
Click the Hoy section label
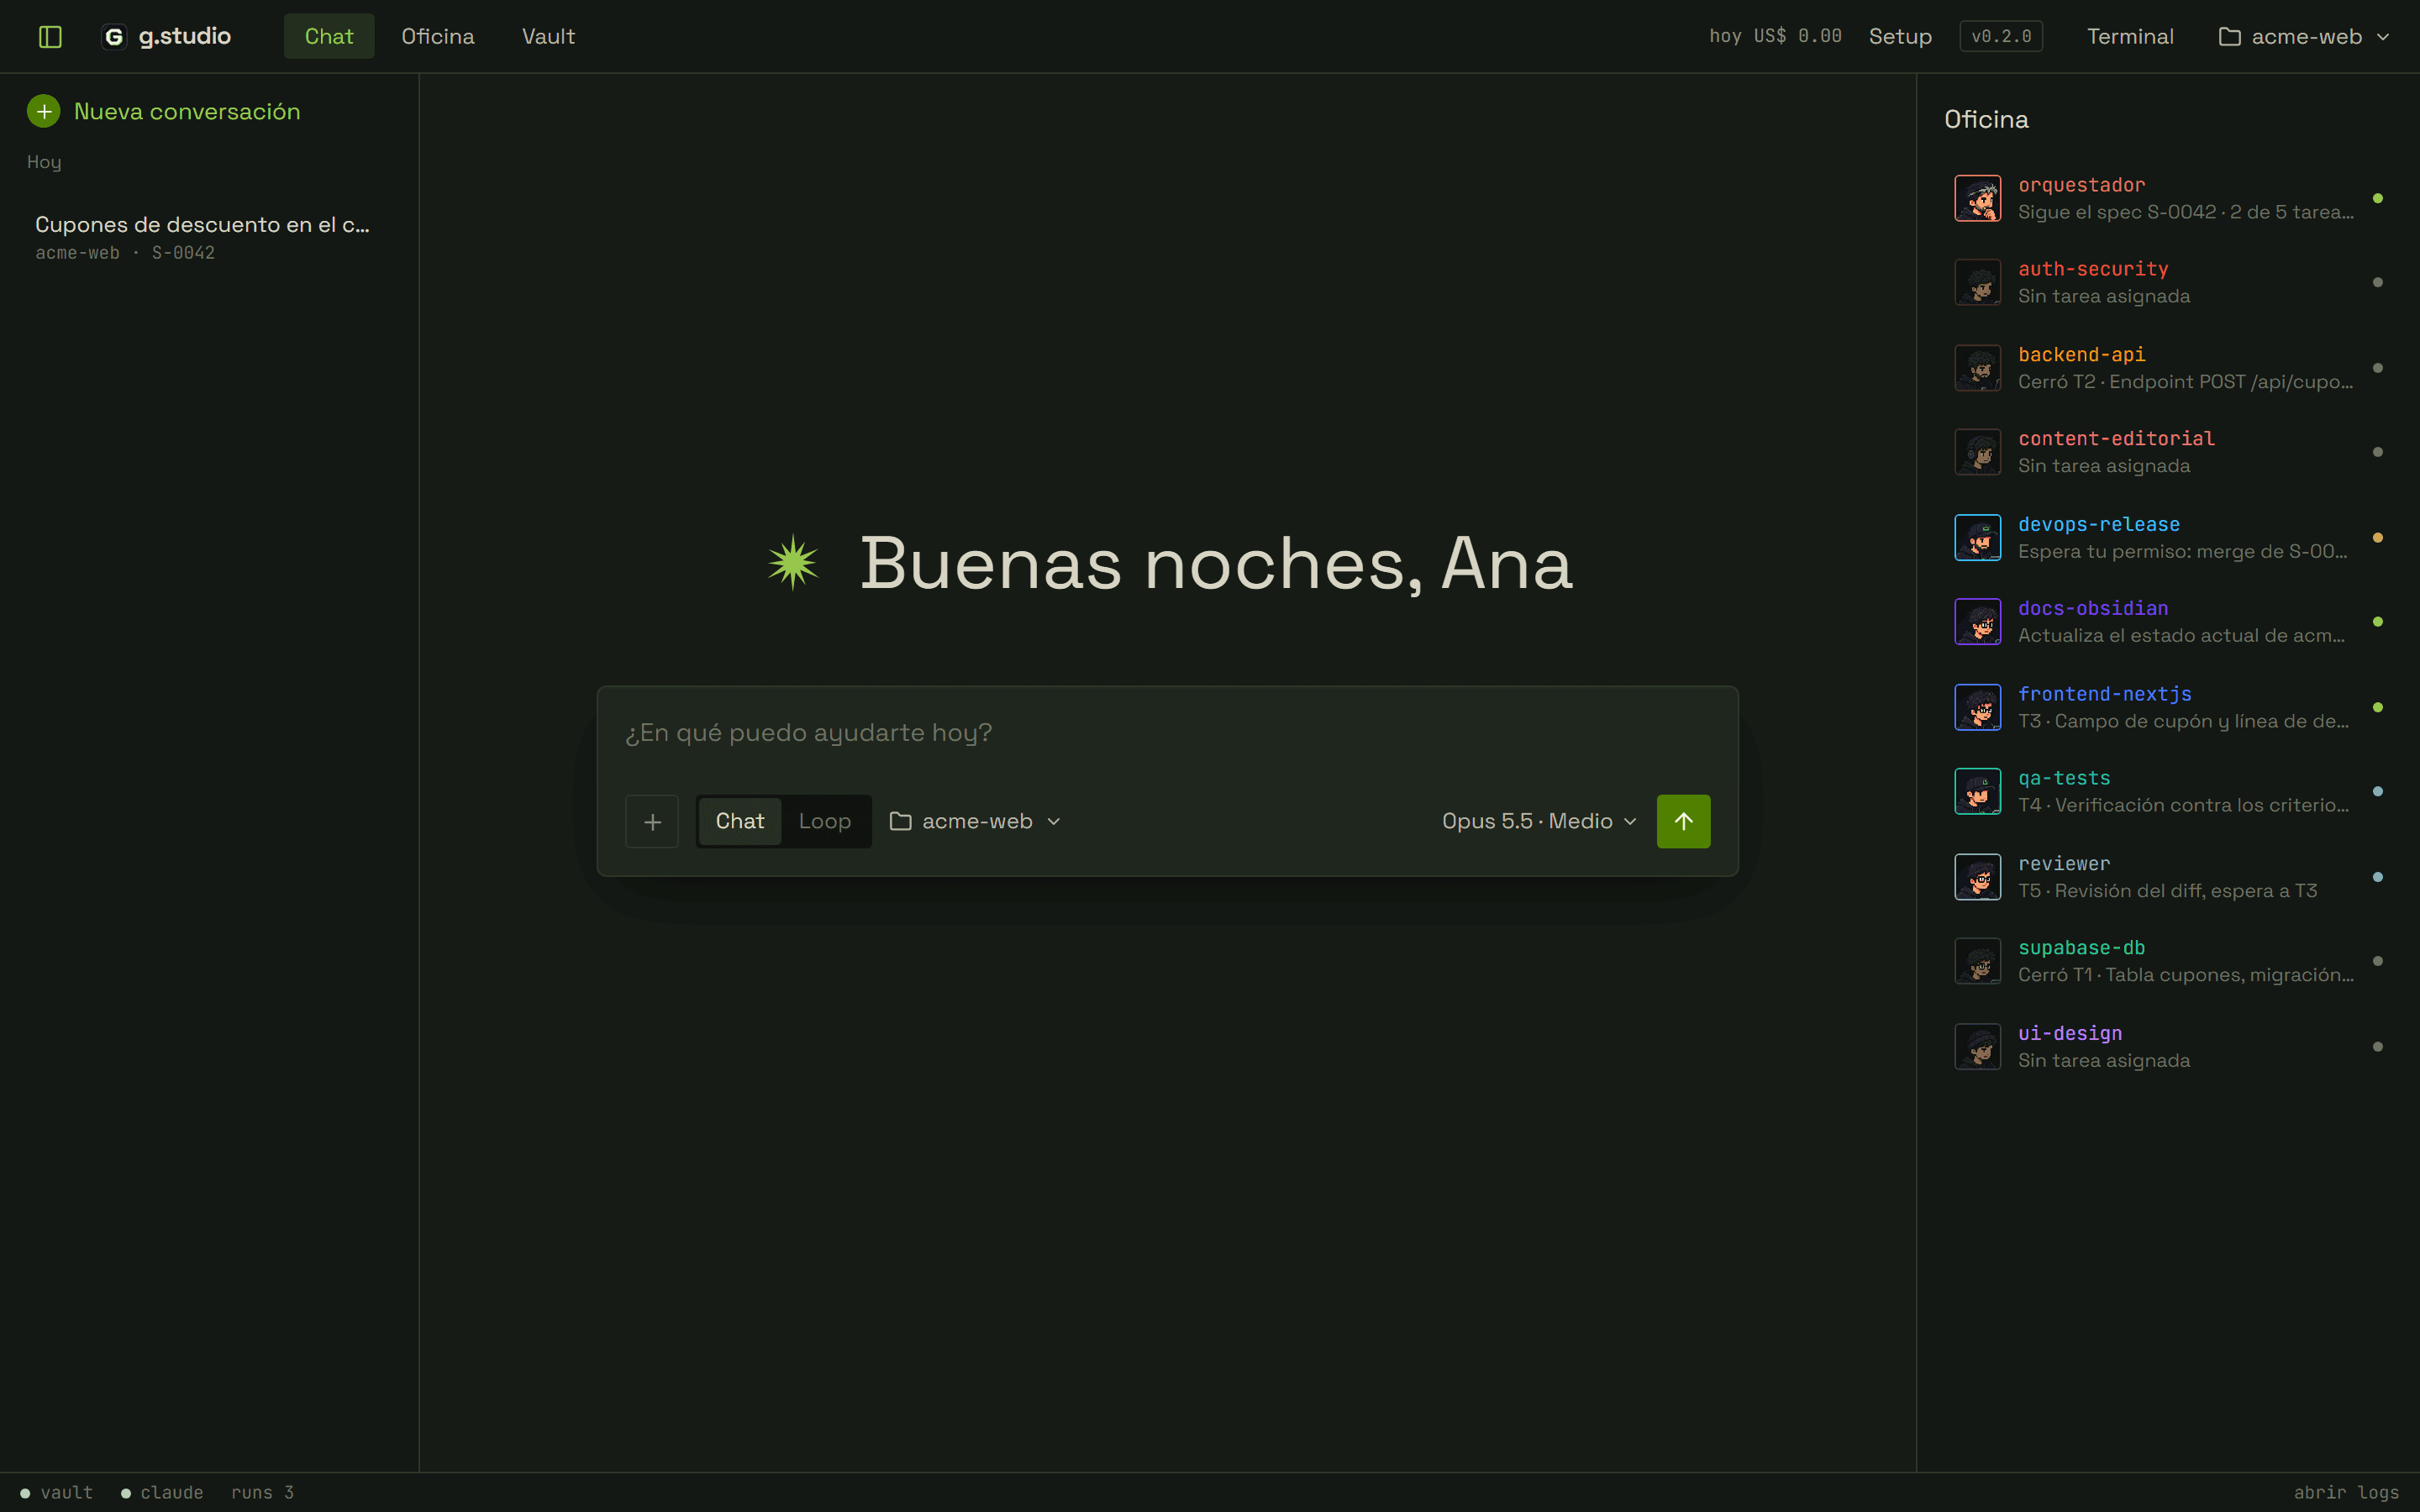click(x=44, y=162)
